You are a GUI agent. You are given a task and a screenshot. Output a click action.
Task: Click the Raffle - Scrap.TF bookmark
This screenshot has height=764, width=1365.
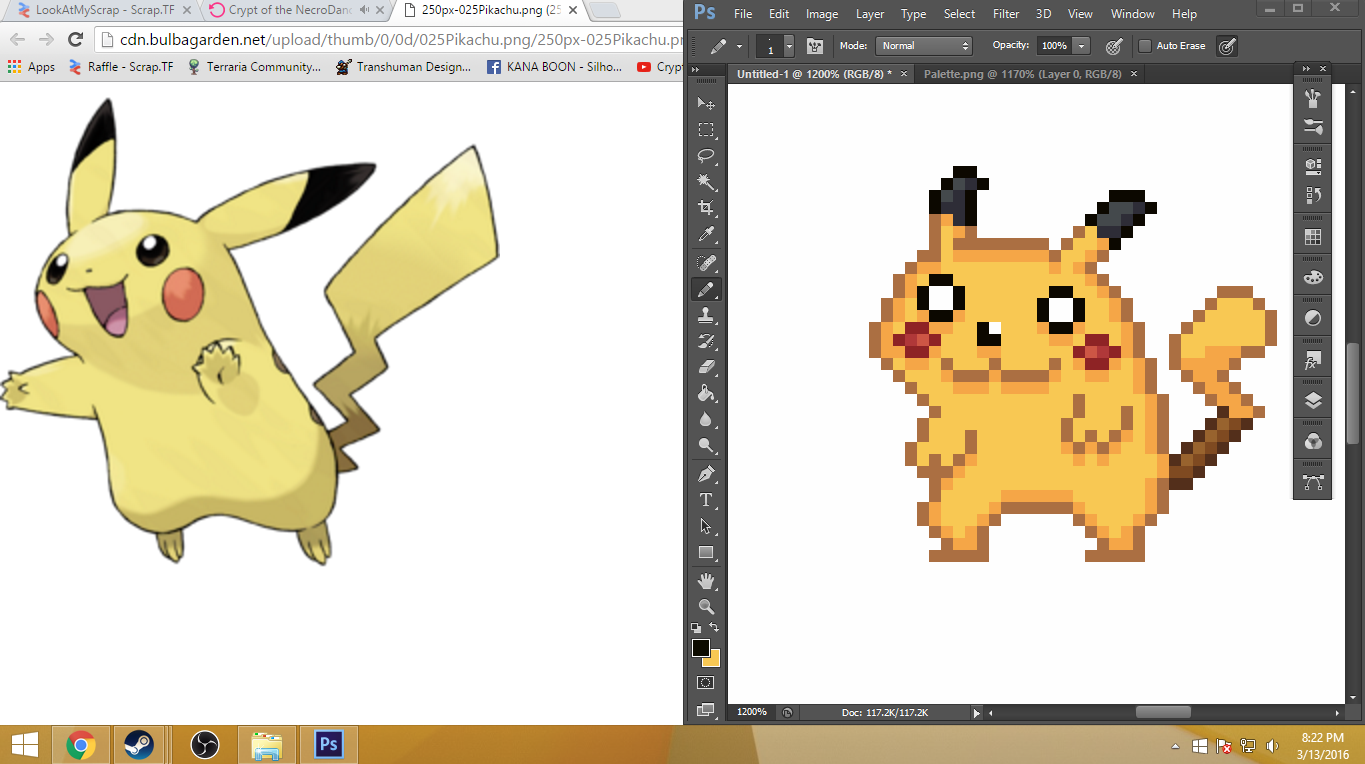click(x=120, y=67)
